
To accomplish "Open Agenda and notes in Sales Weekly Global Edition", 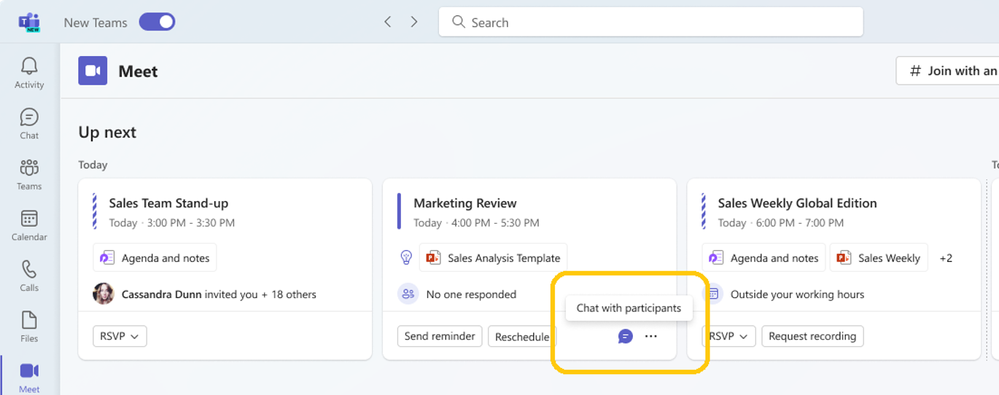I will coord(764,258).
